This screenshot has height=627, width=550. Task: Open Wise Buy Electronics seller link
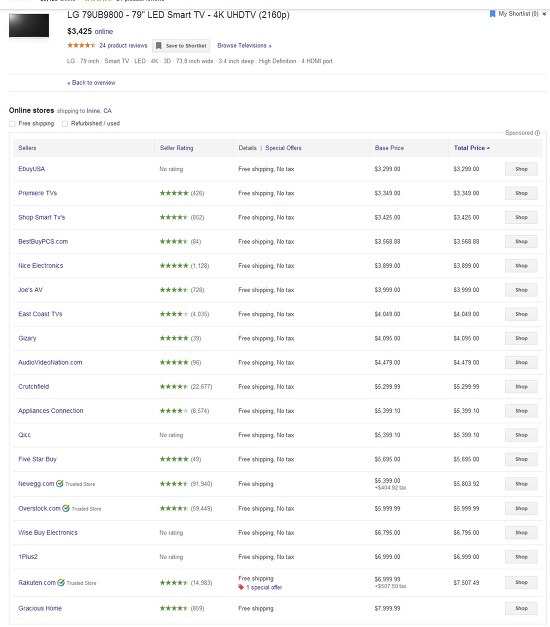point(48,533)
